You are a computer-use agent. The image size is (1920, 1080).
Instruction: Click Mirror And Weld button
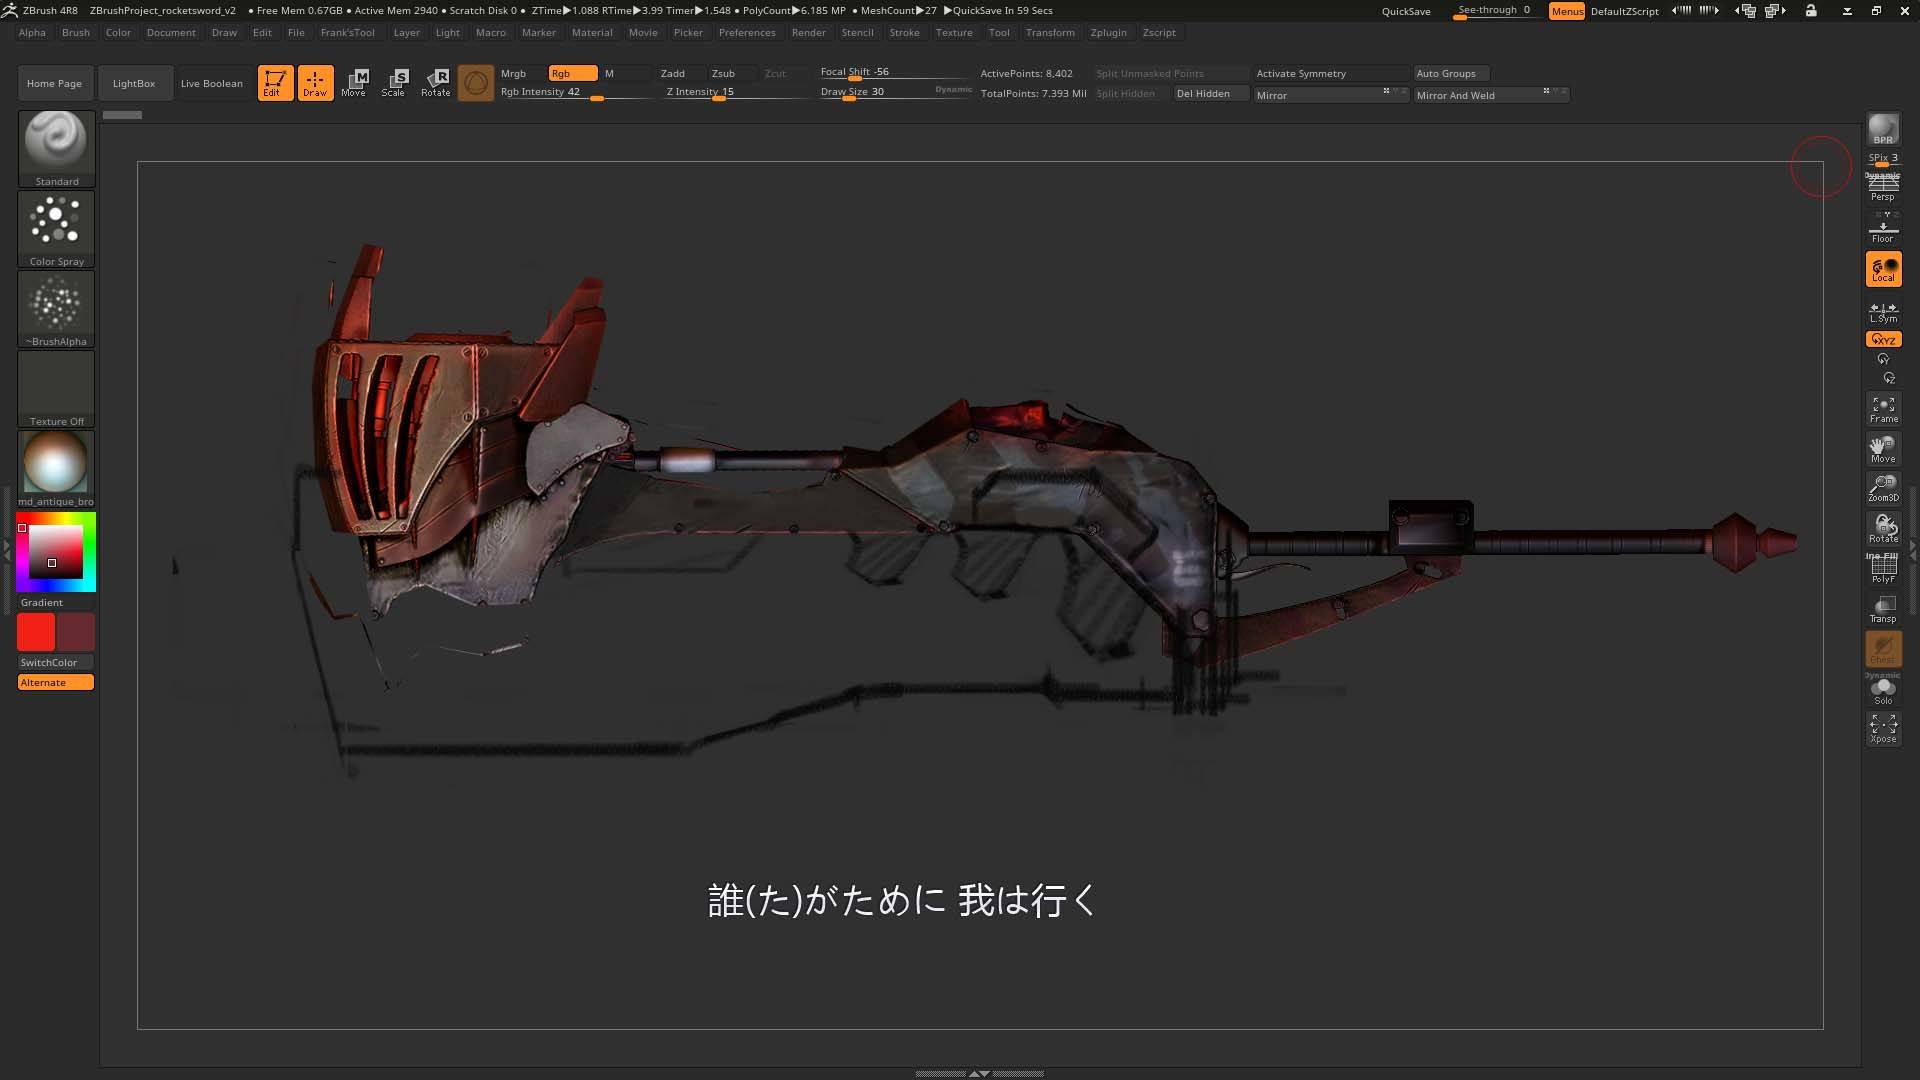tap(1491, 95)
